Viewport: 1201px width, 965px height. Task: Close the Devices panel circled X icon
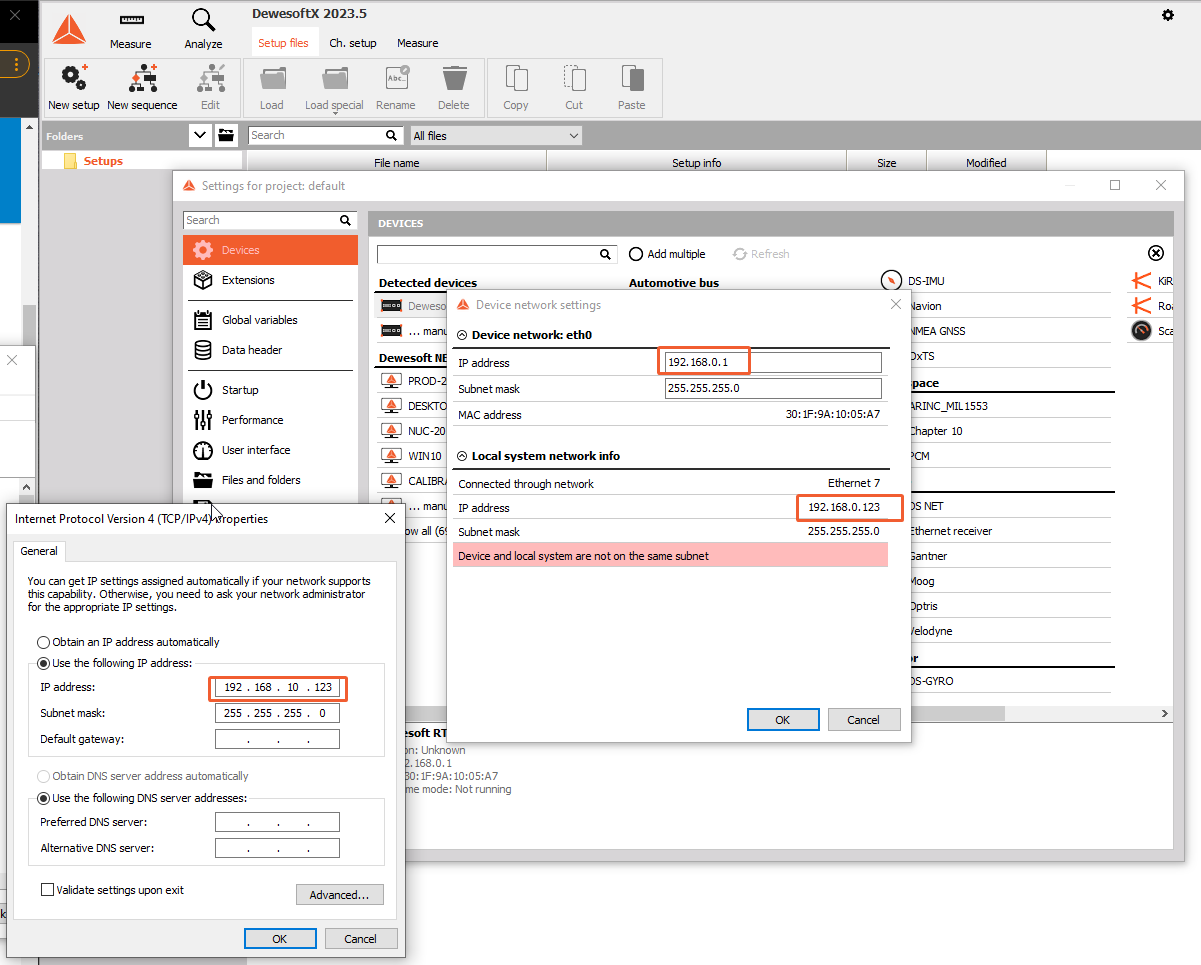[x=1156, y=254]
